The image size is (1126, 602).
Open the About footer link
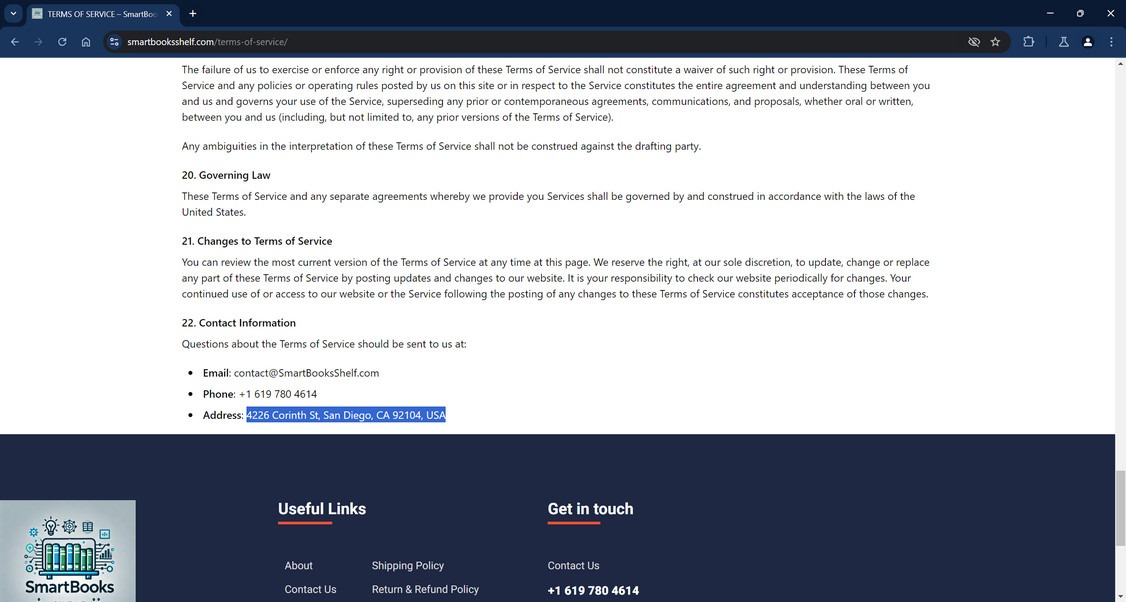click(x=298, y=565)
